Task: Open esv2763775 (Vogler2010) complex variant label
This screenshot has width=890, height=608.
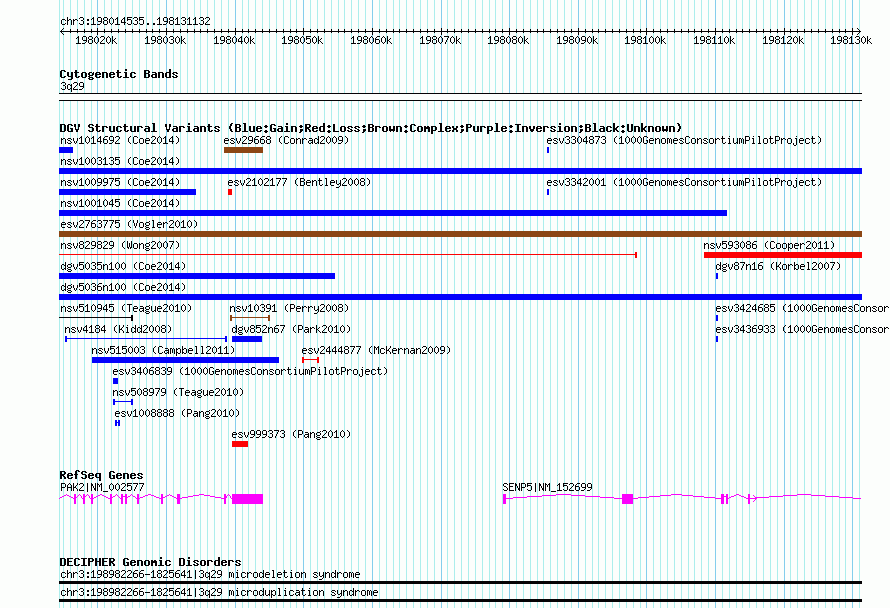Action: tap(129, 224)
